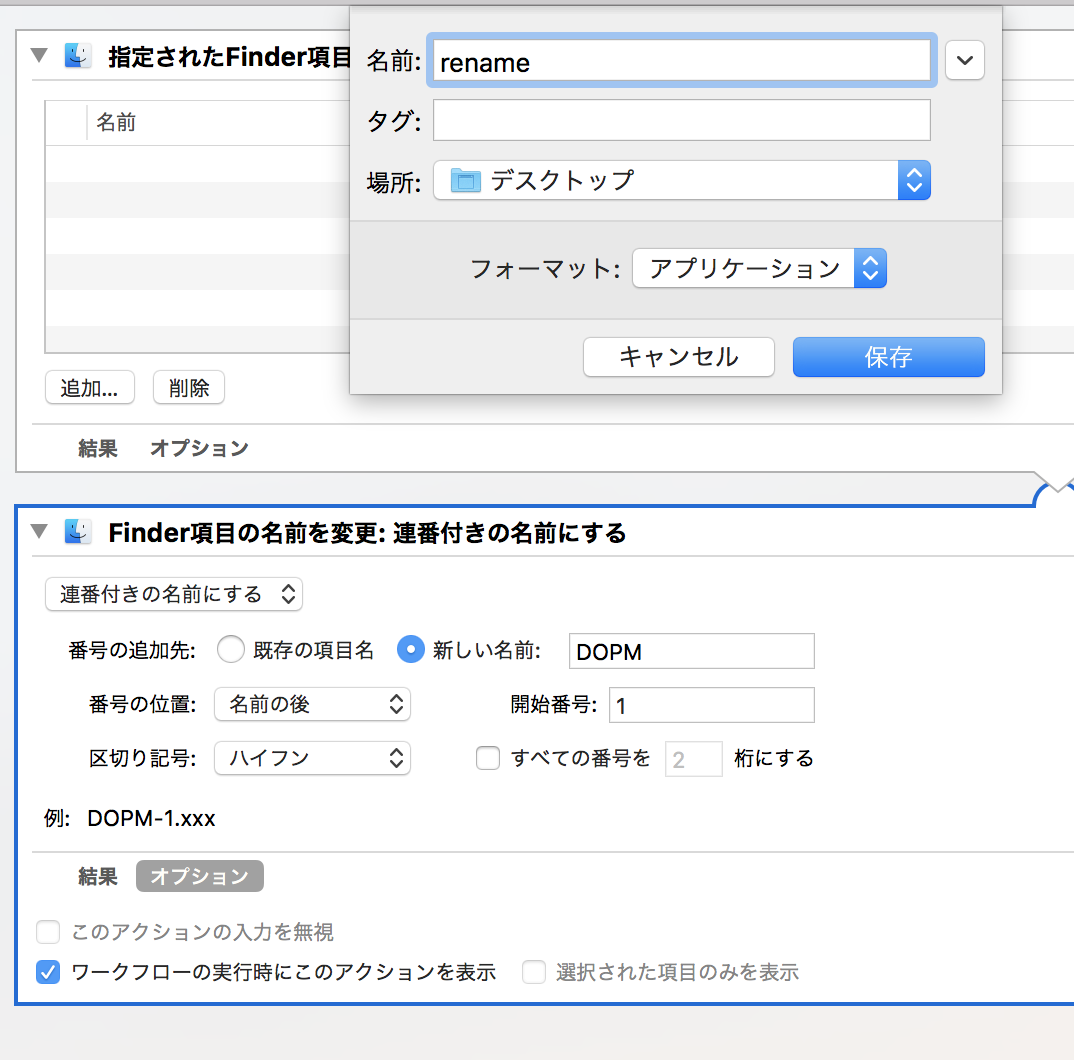This screenshot has height=1060, width=1074.
Task: Click the 削除 button
Action: click(x=189, y=388)
